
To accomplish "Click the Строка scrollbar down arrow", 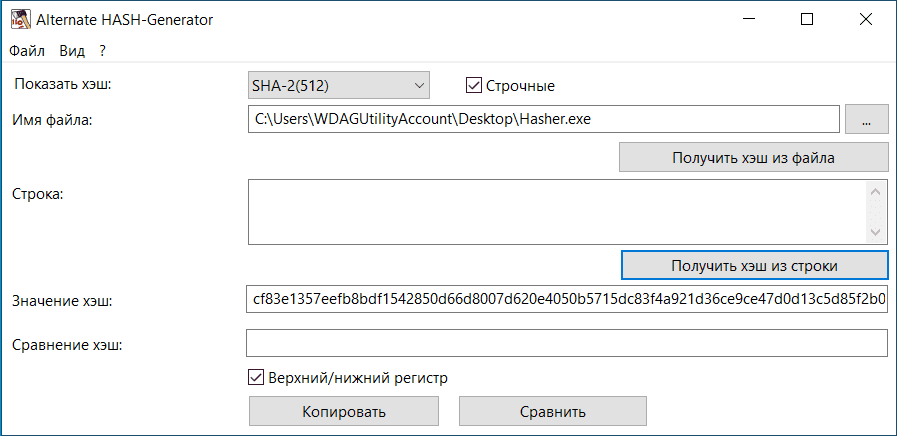I will 877,233.
